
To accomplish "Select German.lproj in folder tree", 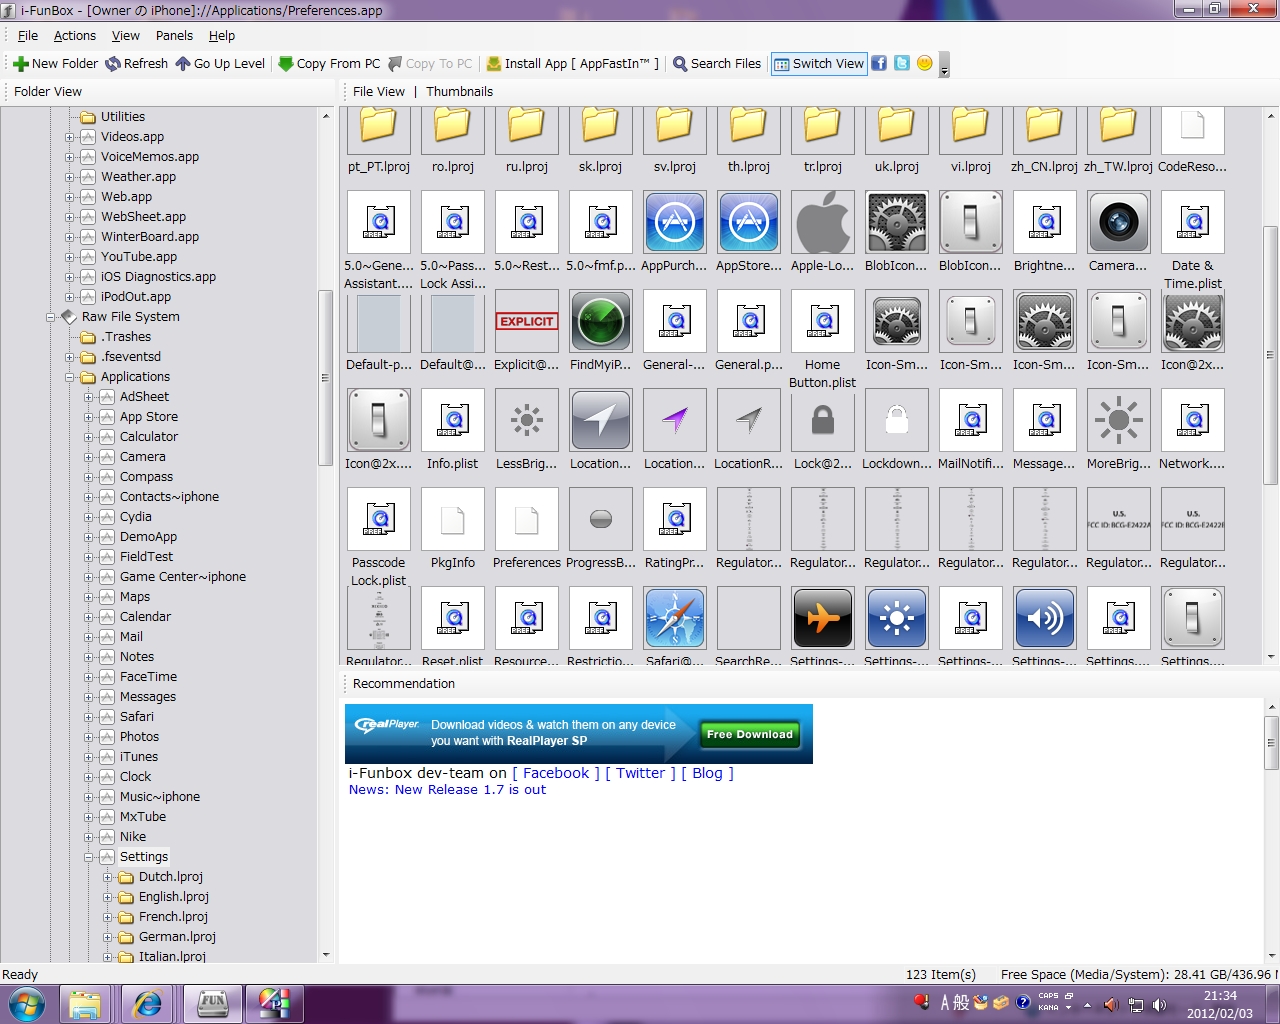I will (x=177, y=937).
